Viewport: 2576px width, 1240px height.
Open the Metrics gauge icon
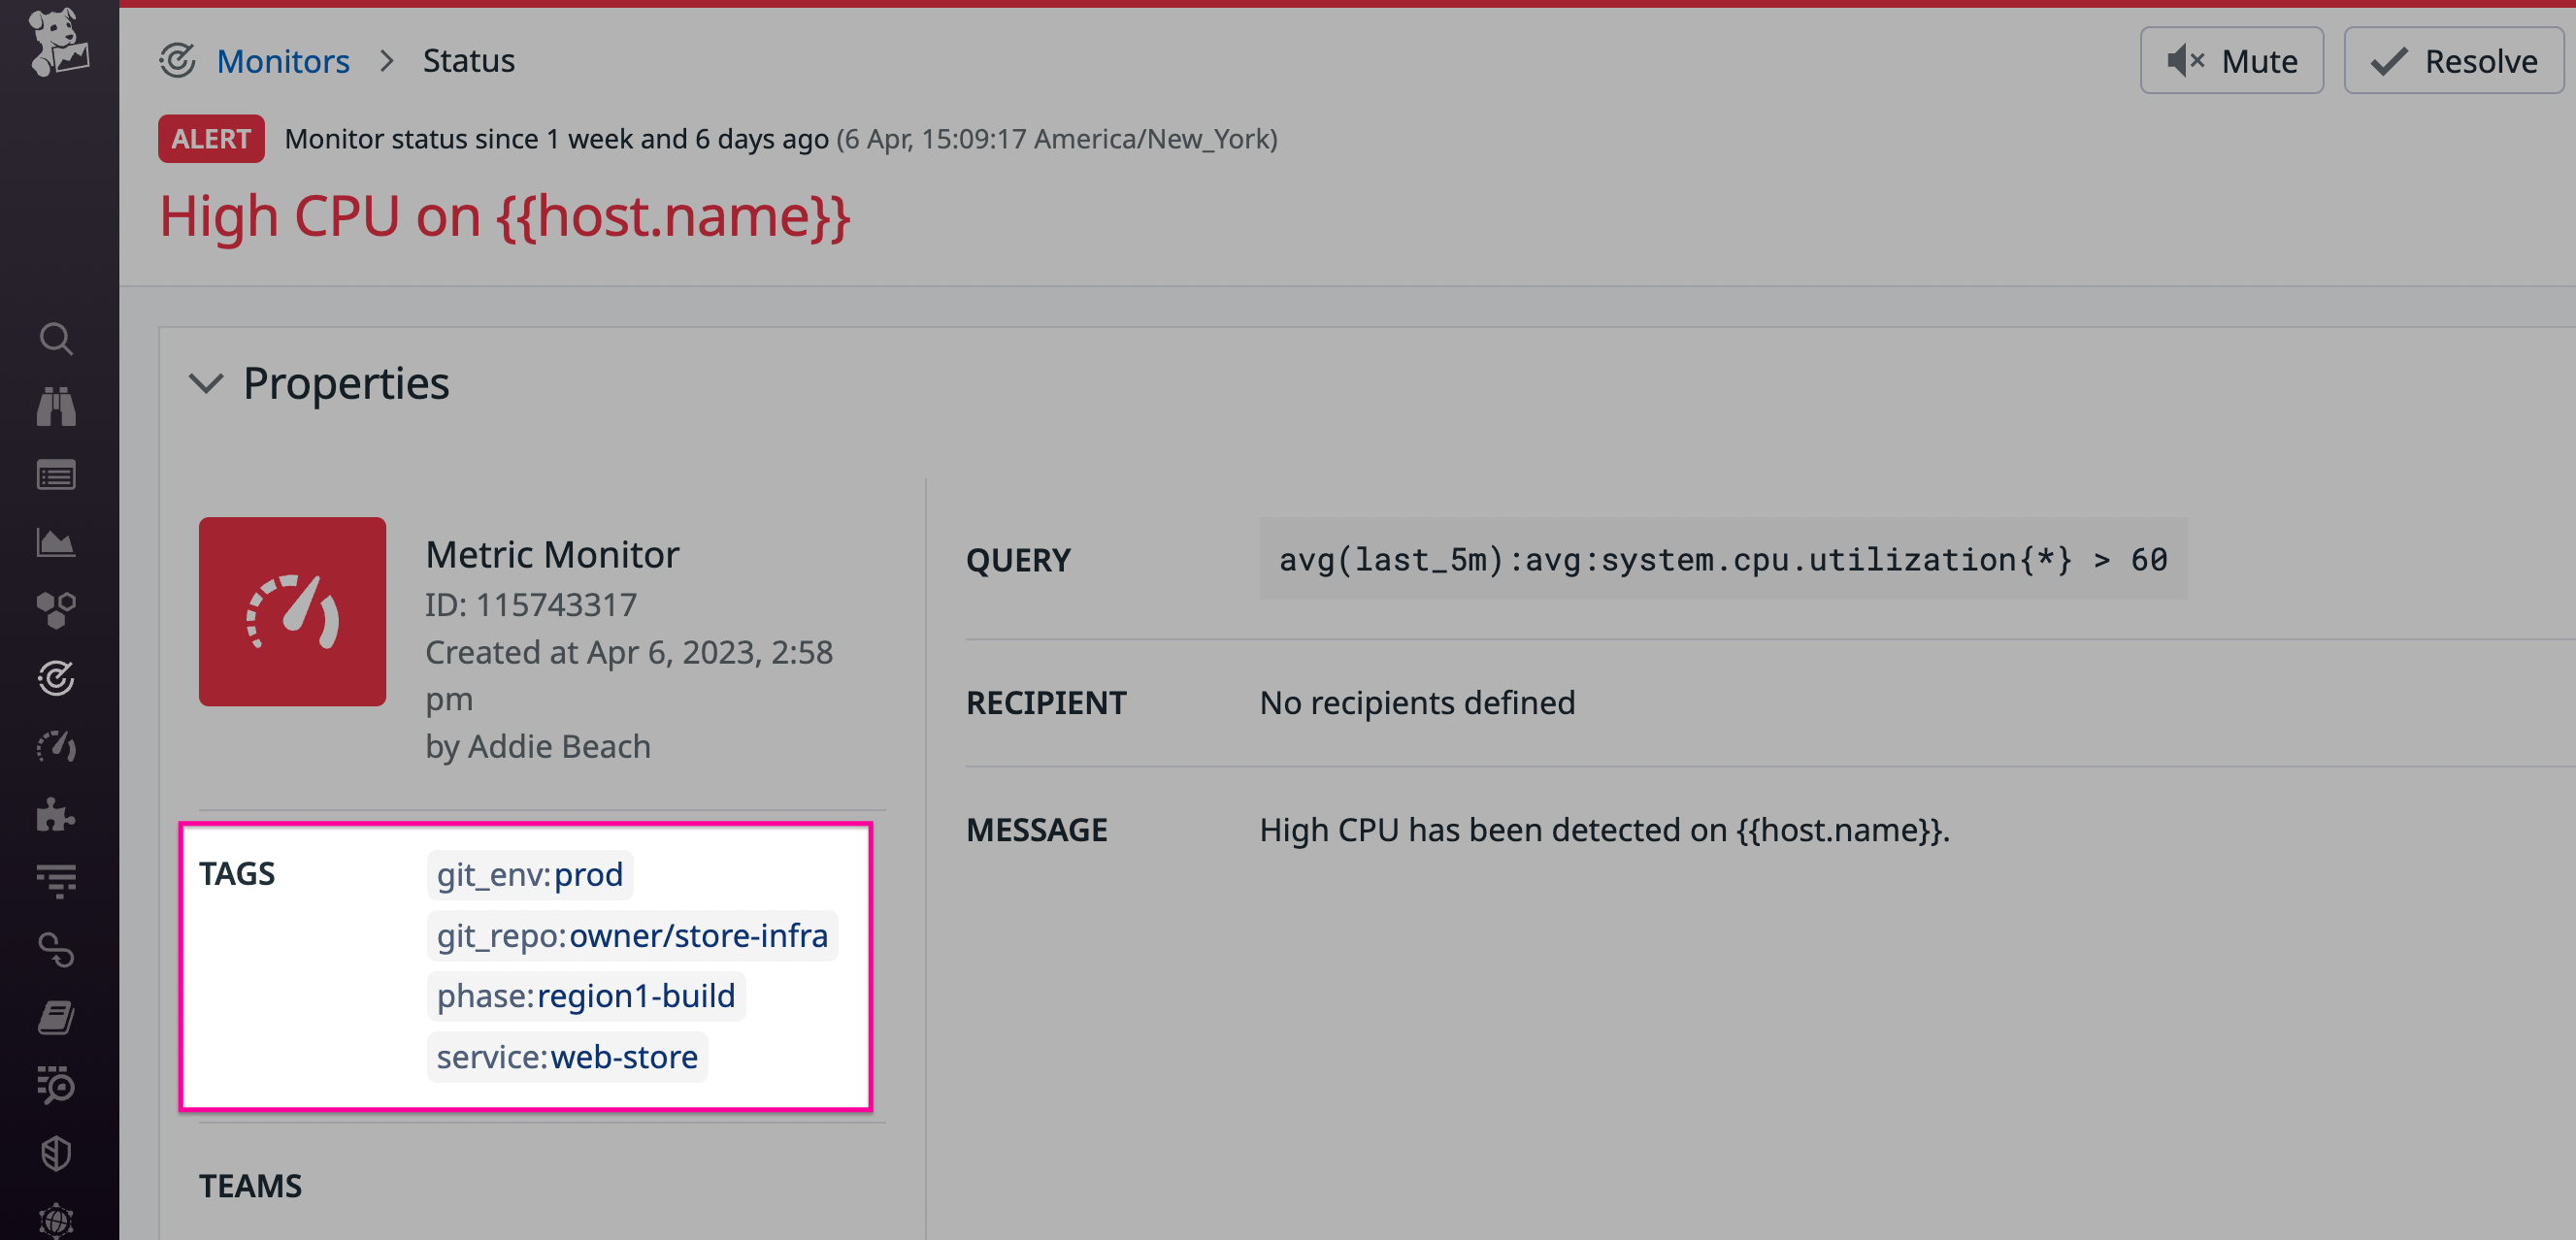pos(57,747)
